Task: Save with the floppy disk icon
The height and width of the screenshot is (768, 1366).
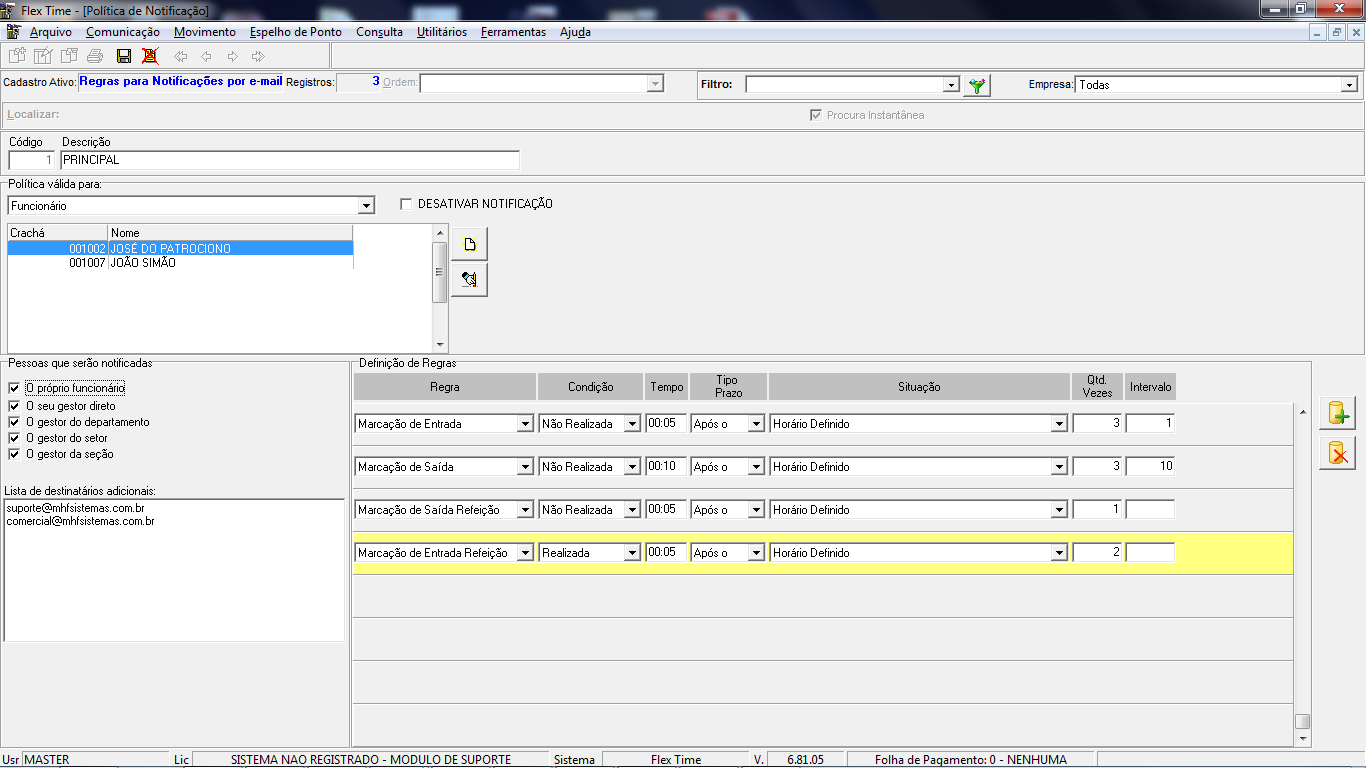Action: coord(124,56)
